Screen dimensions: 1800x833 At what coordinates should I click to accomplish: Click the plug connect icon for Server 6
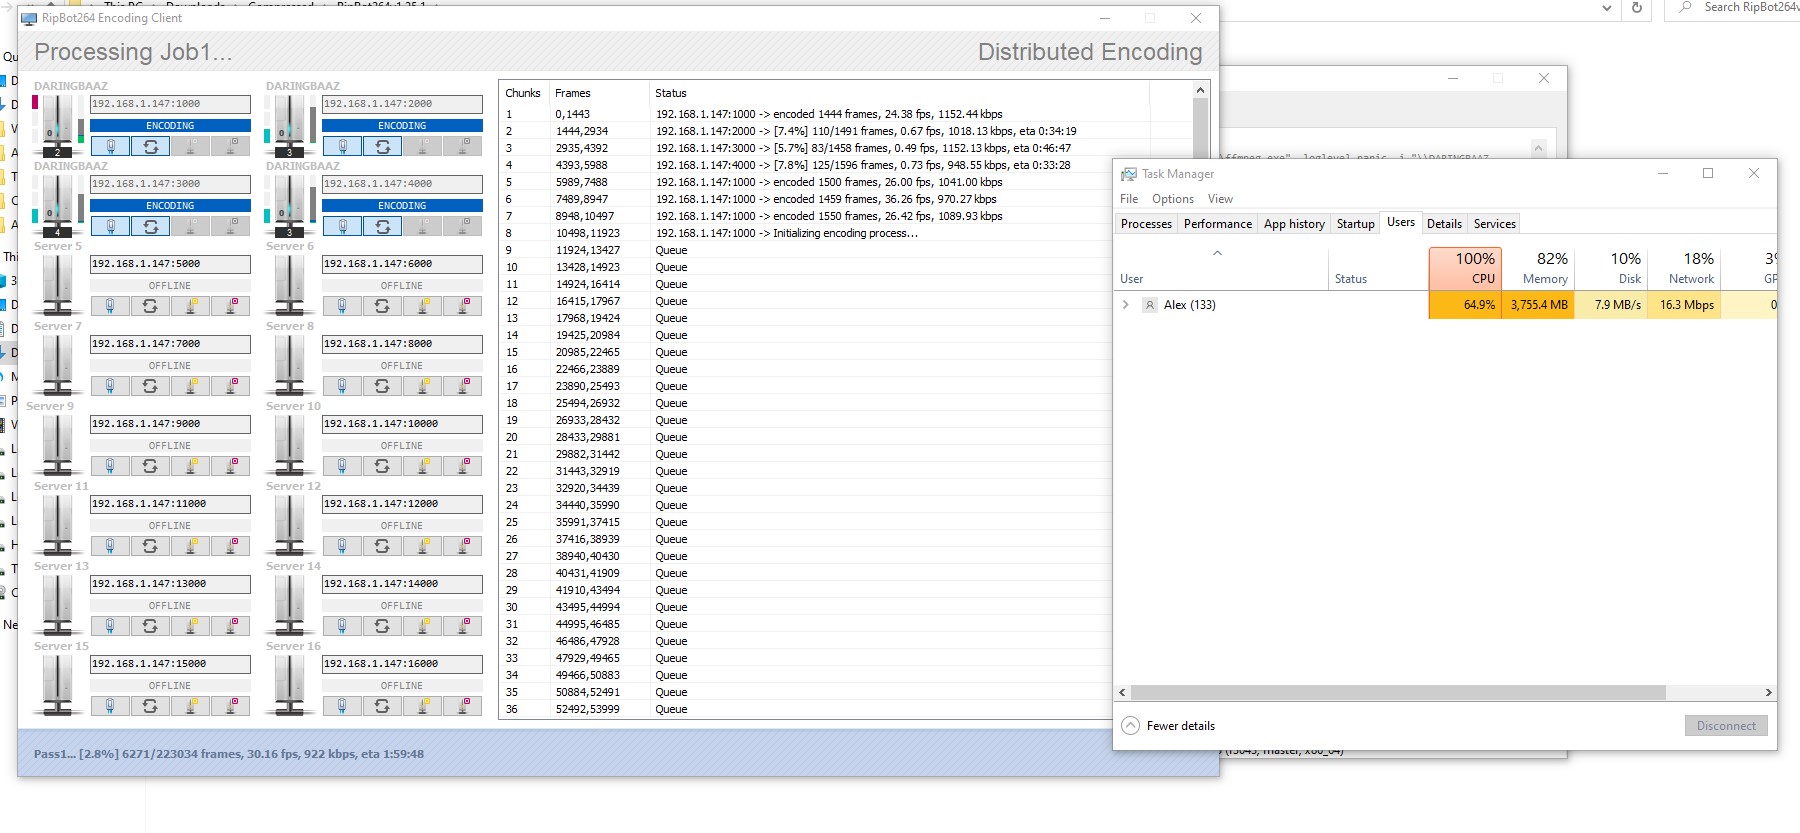click(342, 306)
